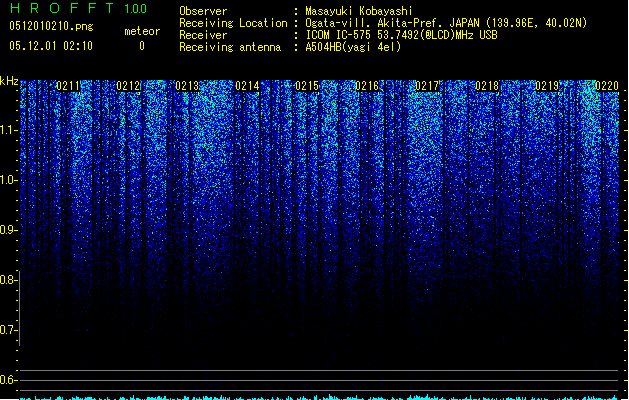The height and width of the screenshot is (400, 629).
Task: Click the Receiving antenna label
Action: 230,47
